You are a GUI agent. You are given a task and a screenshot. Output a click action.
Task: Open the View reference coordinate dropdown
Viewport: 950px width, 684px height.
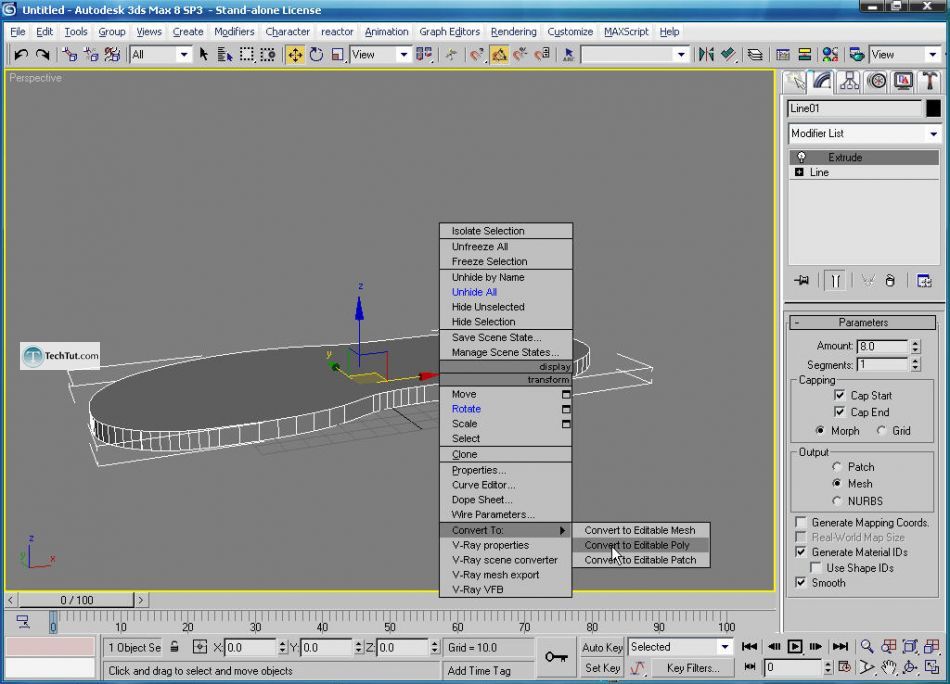(x=380, y=55)
